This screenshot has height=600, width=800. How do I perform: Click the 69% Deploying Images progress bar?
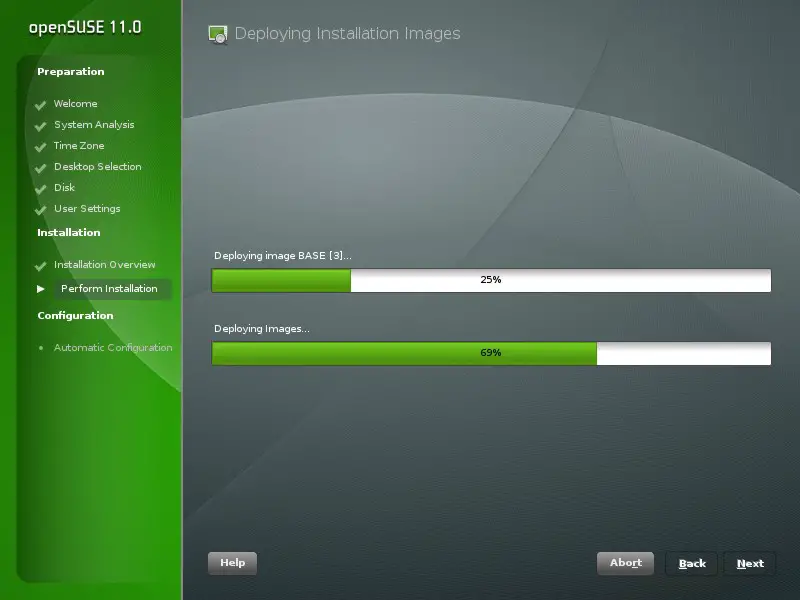pos(491,353)
